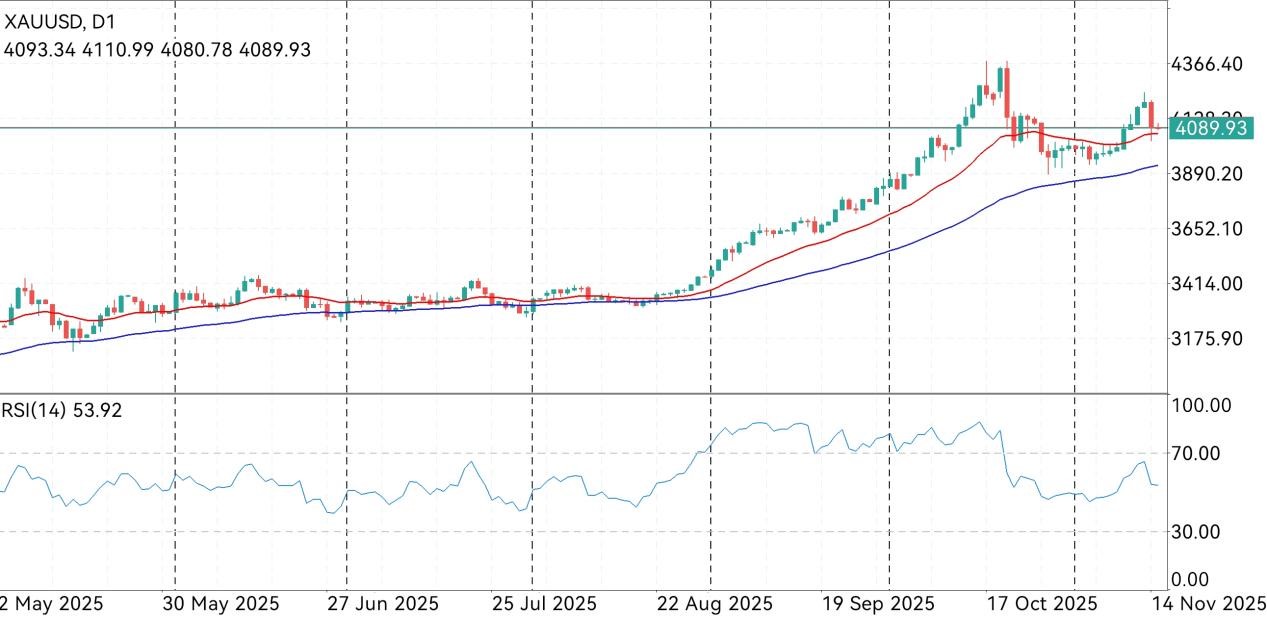Click the 3175.90 price axis label
This screenshot has width=1267, height=618.
[x=1206, y=339]
